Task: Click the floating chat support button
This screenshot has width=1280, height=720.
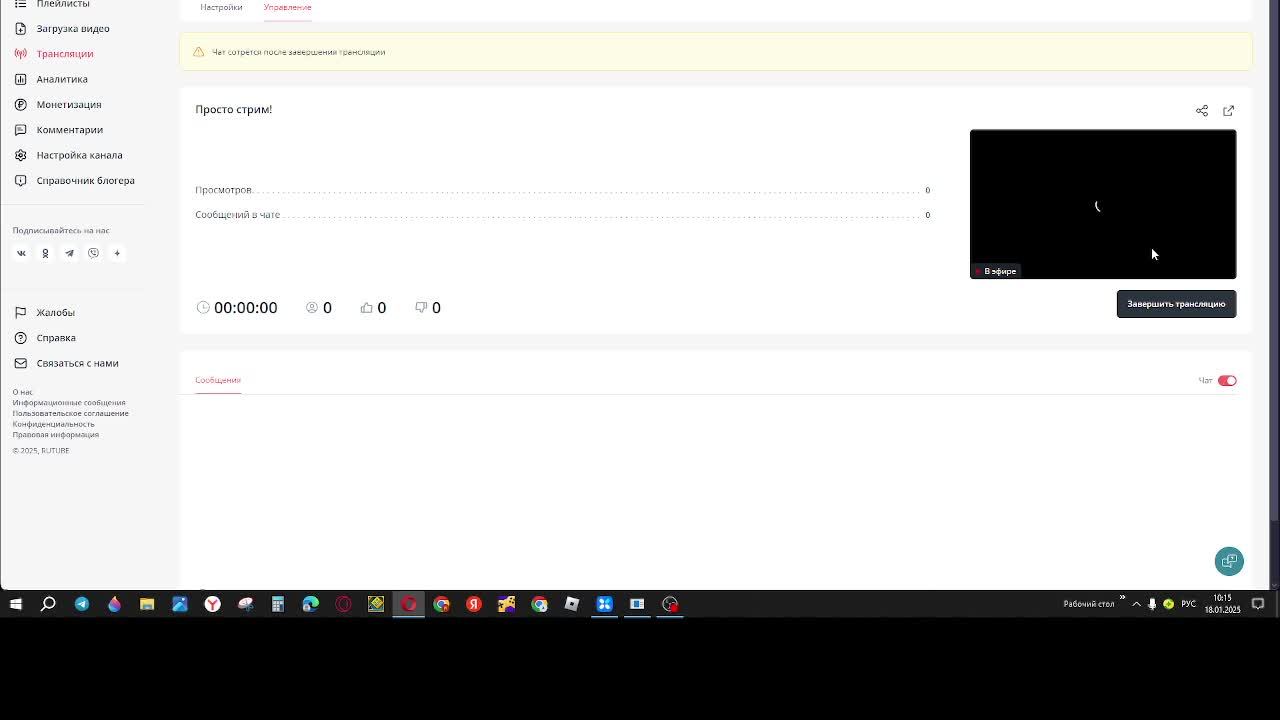Action: click(x=1229, y=561)
